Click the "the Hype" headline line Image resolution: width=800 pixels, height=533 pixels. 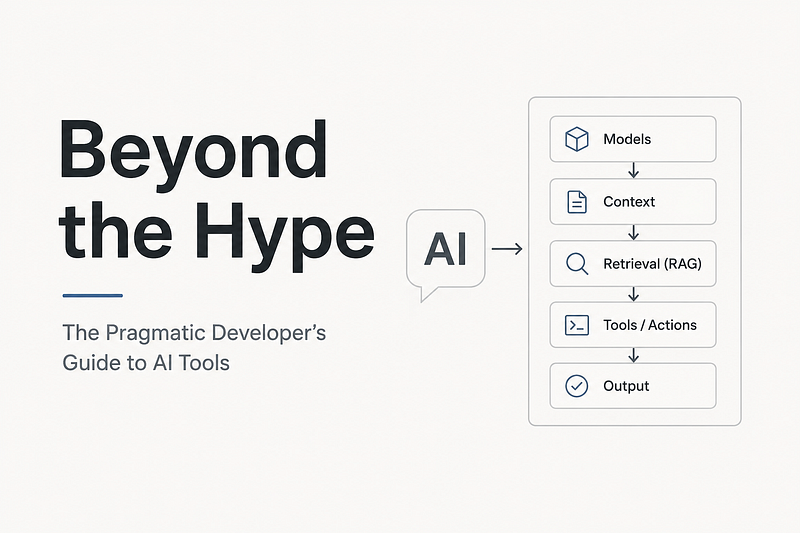[x=217, y=236]
